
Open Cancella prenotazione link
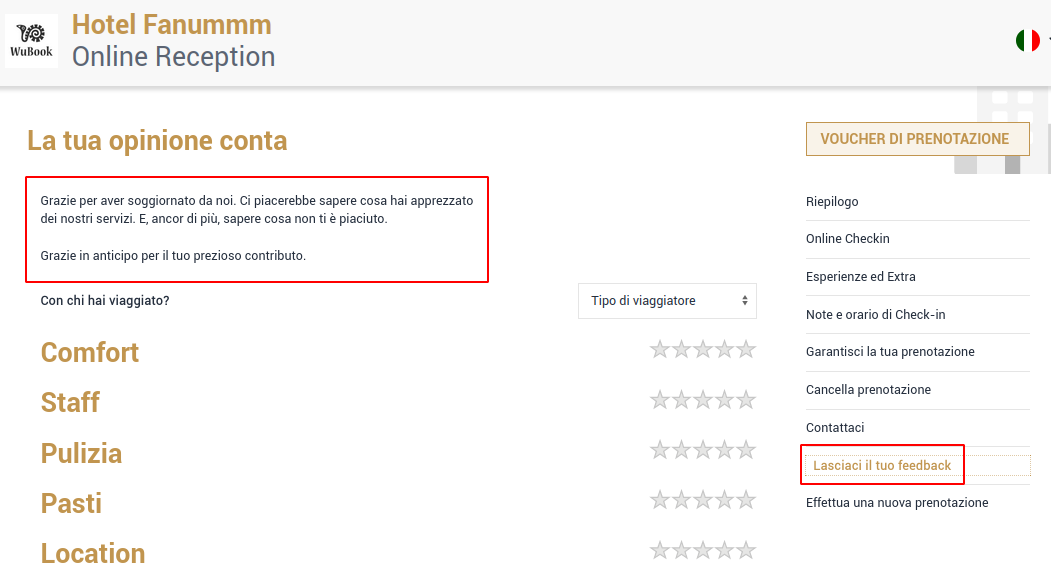pyautogui.click(x=868, y=389)
